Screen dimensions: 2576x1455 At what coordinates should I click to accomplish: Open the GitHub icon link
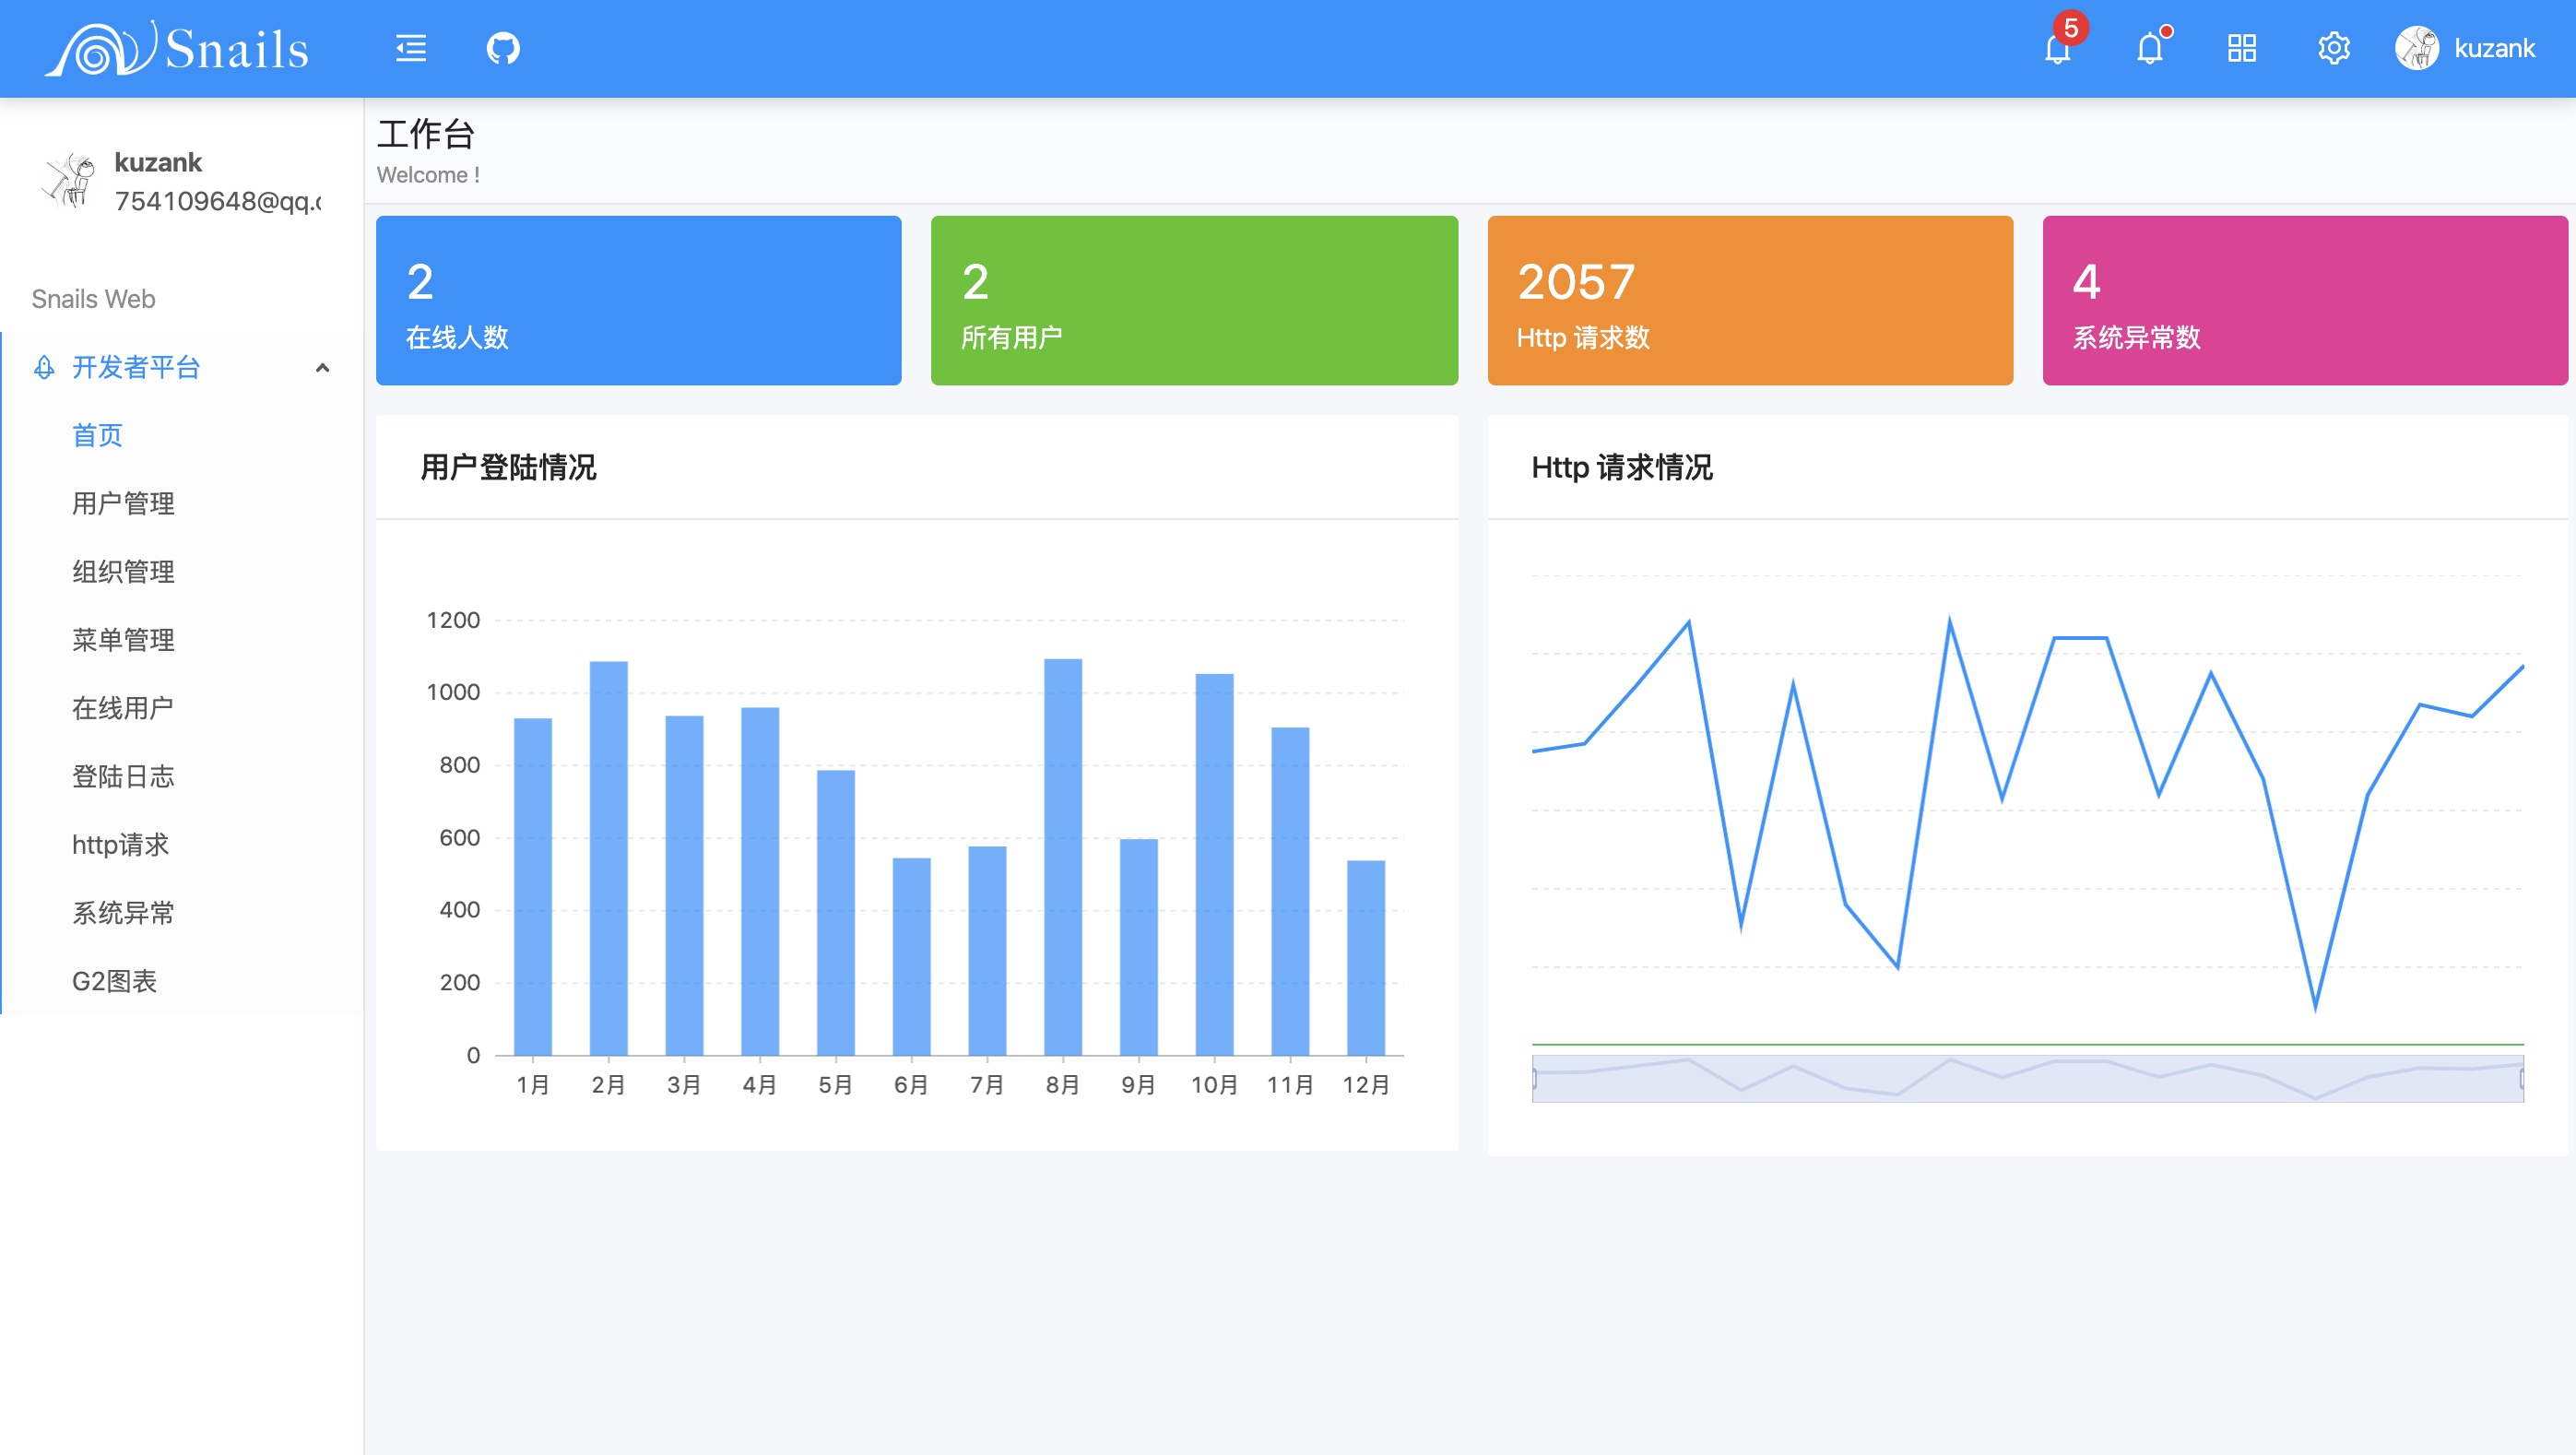[503, 48]
